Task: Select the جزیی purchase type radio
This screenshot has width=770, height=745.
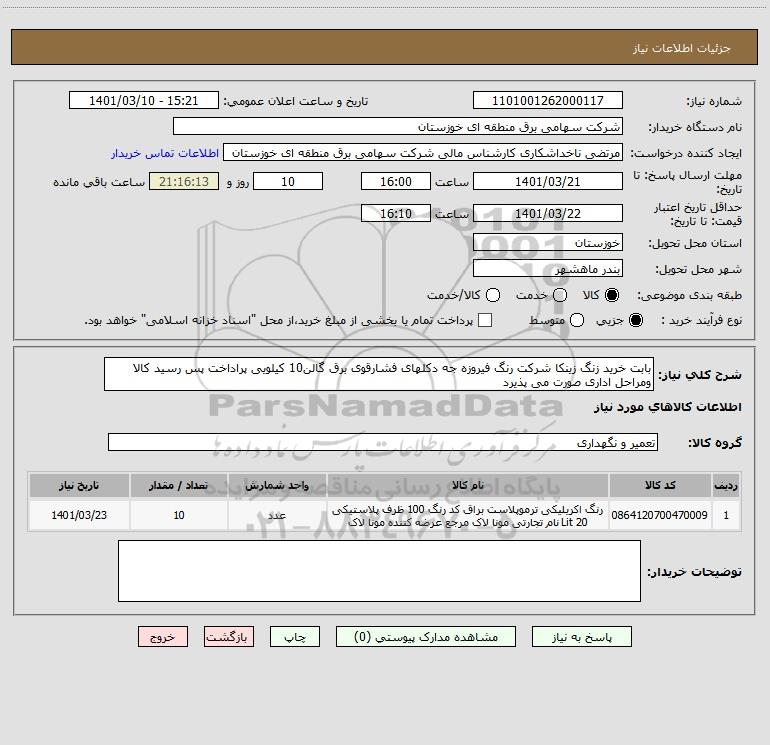Action: (x=635, y=320)
